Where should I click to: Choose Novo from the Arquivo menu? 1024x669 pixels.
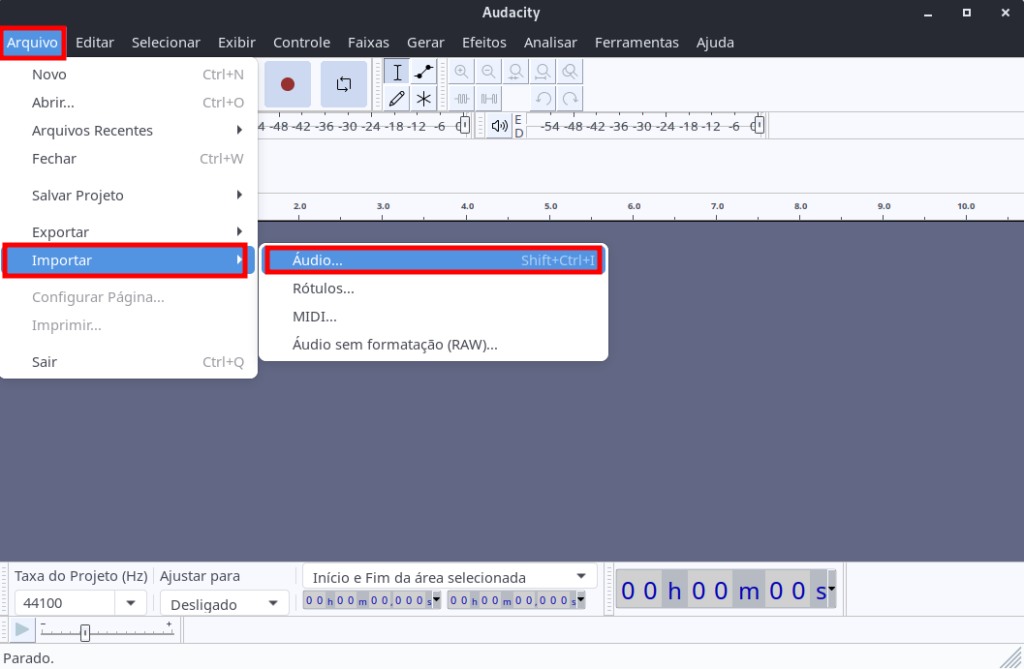pos(129,74)
